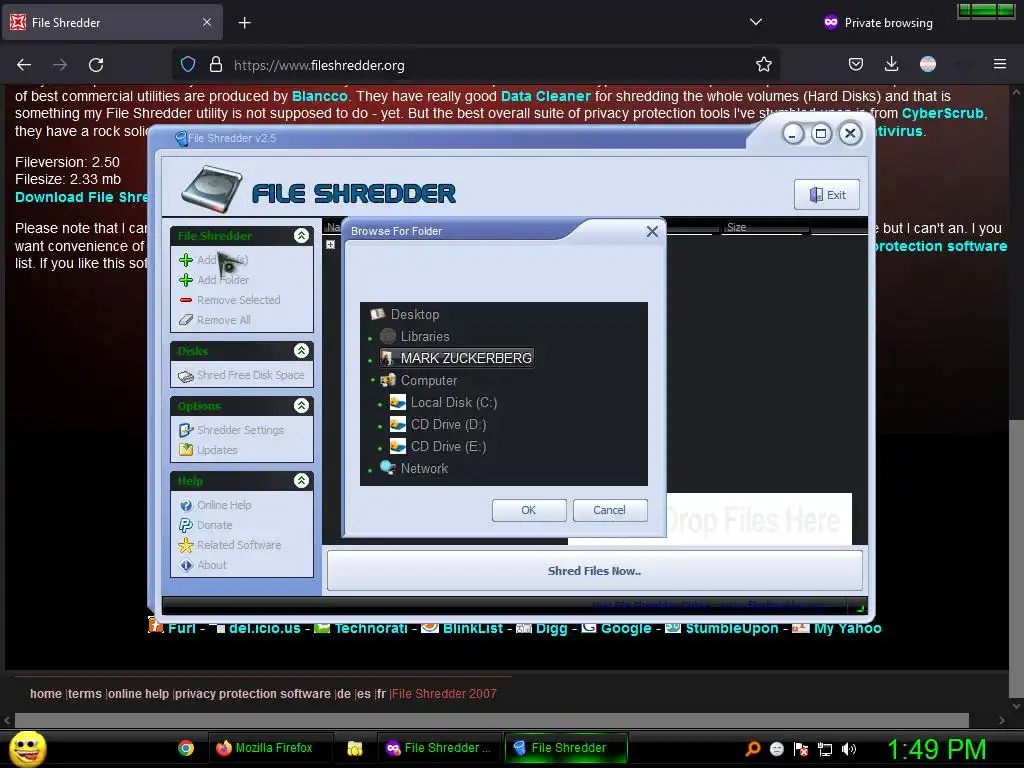Click the Updates icon in Options
Viewport: 1024px width, 768px height.
click(186, 450)
